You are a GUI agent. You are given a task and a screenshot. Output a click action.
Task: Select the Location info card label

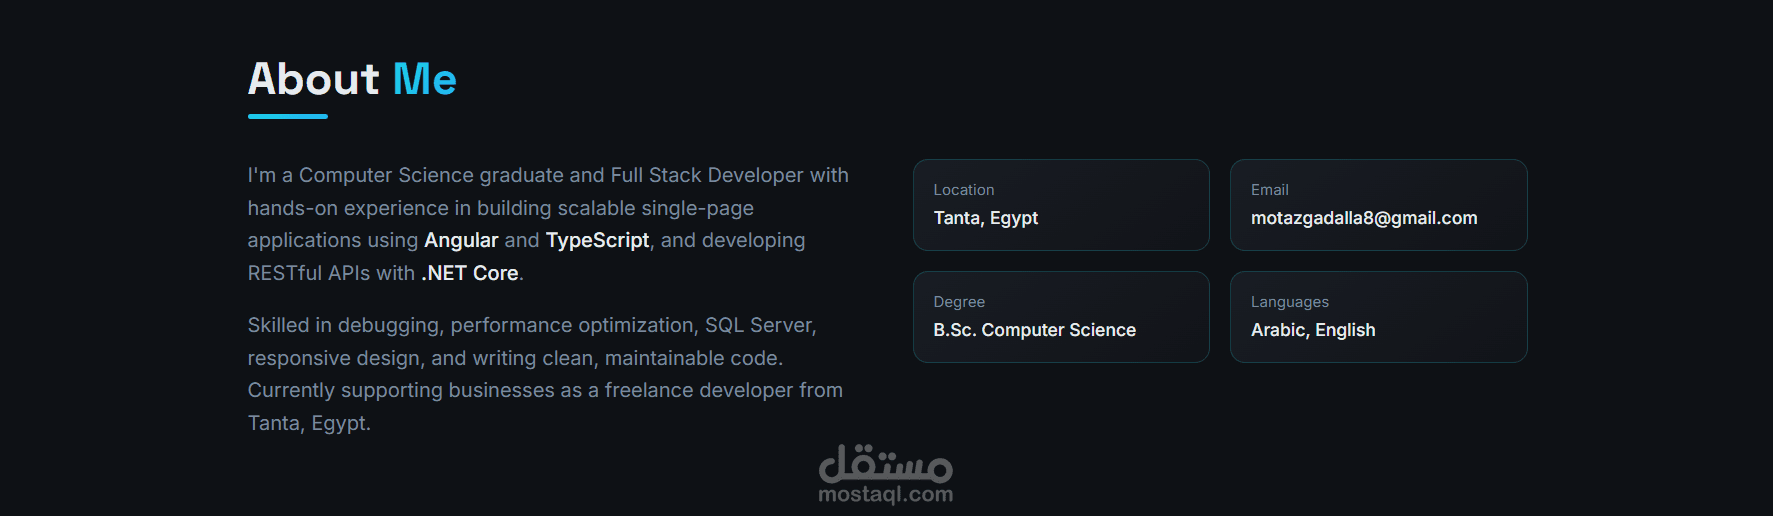click(x=963, y=190)
